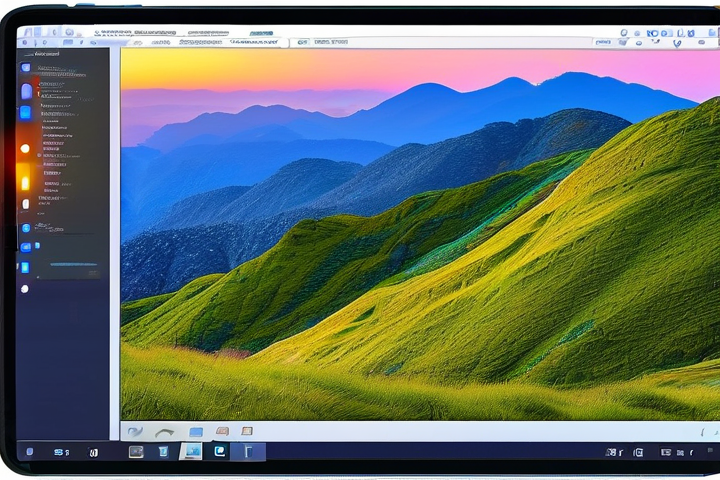Click the curved arrow icon below the image
The height and width of the screenshot is (480, 720).
pyautogui.click(x=137, y=432)
